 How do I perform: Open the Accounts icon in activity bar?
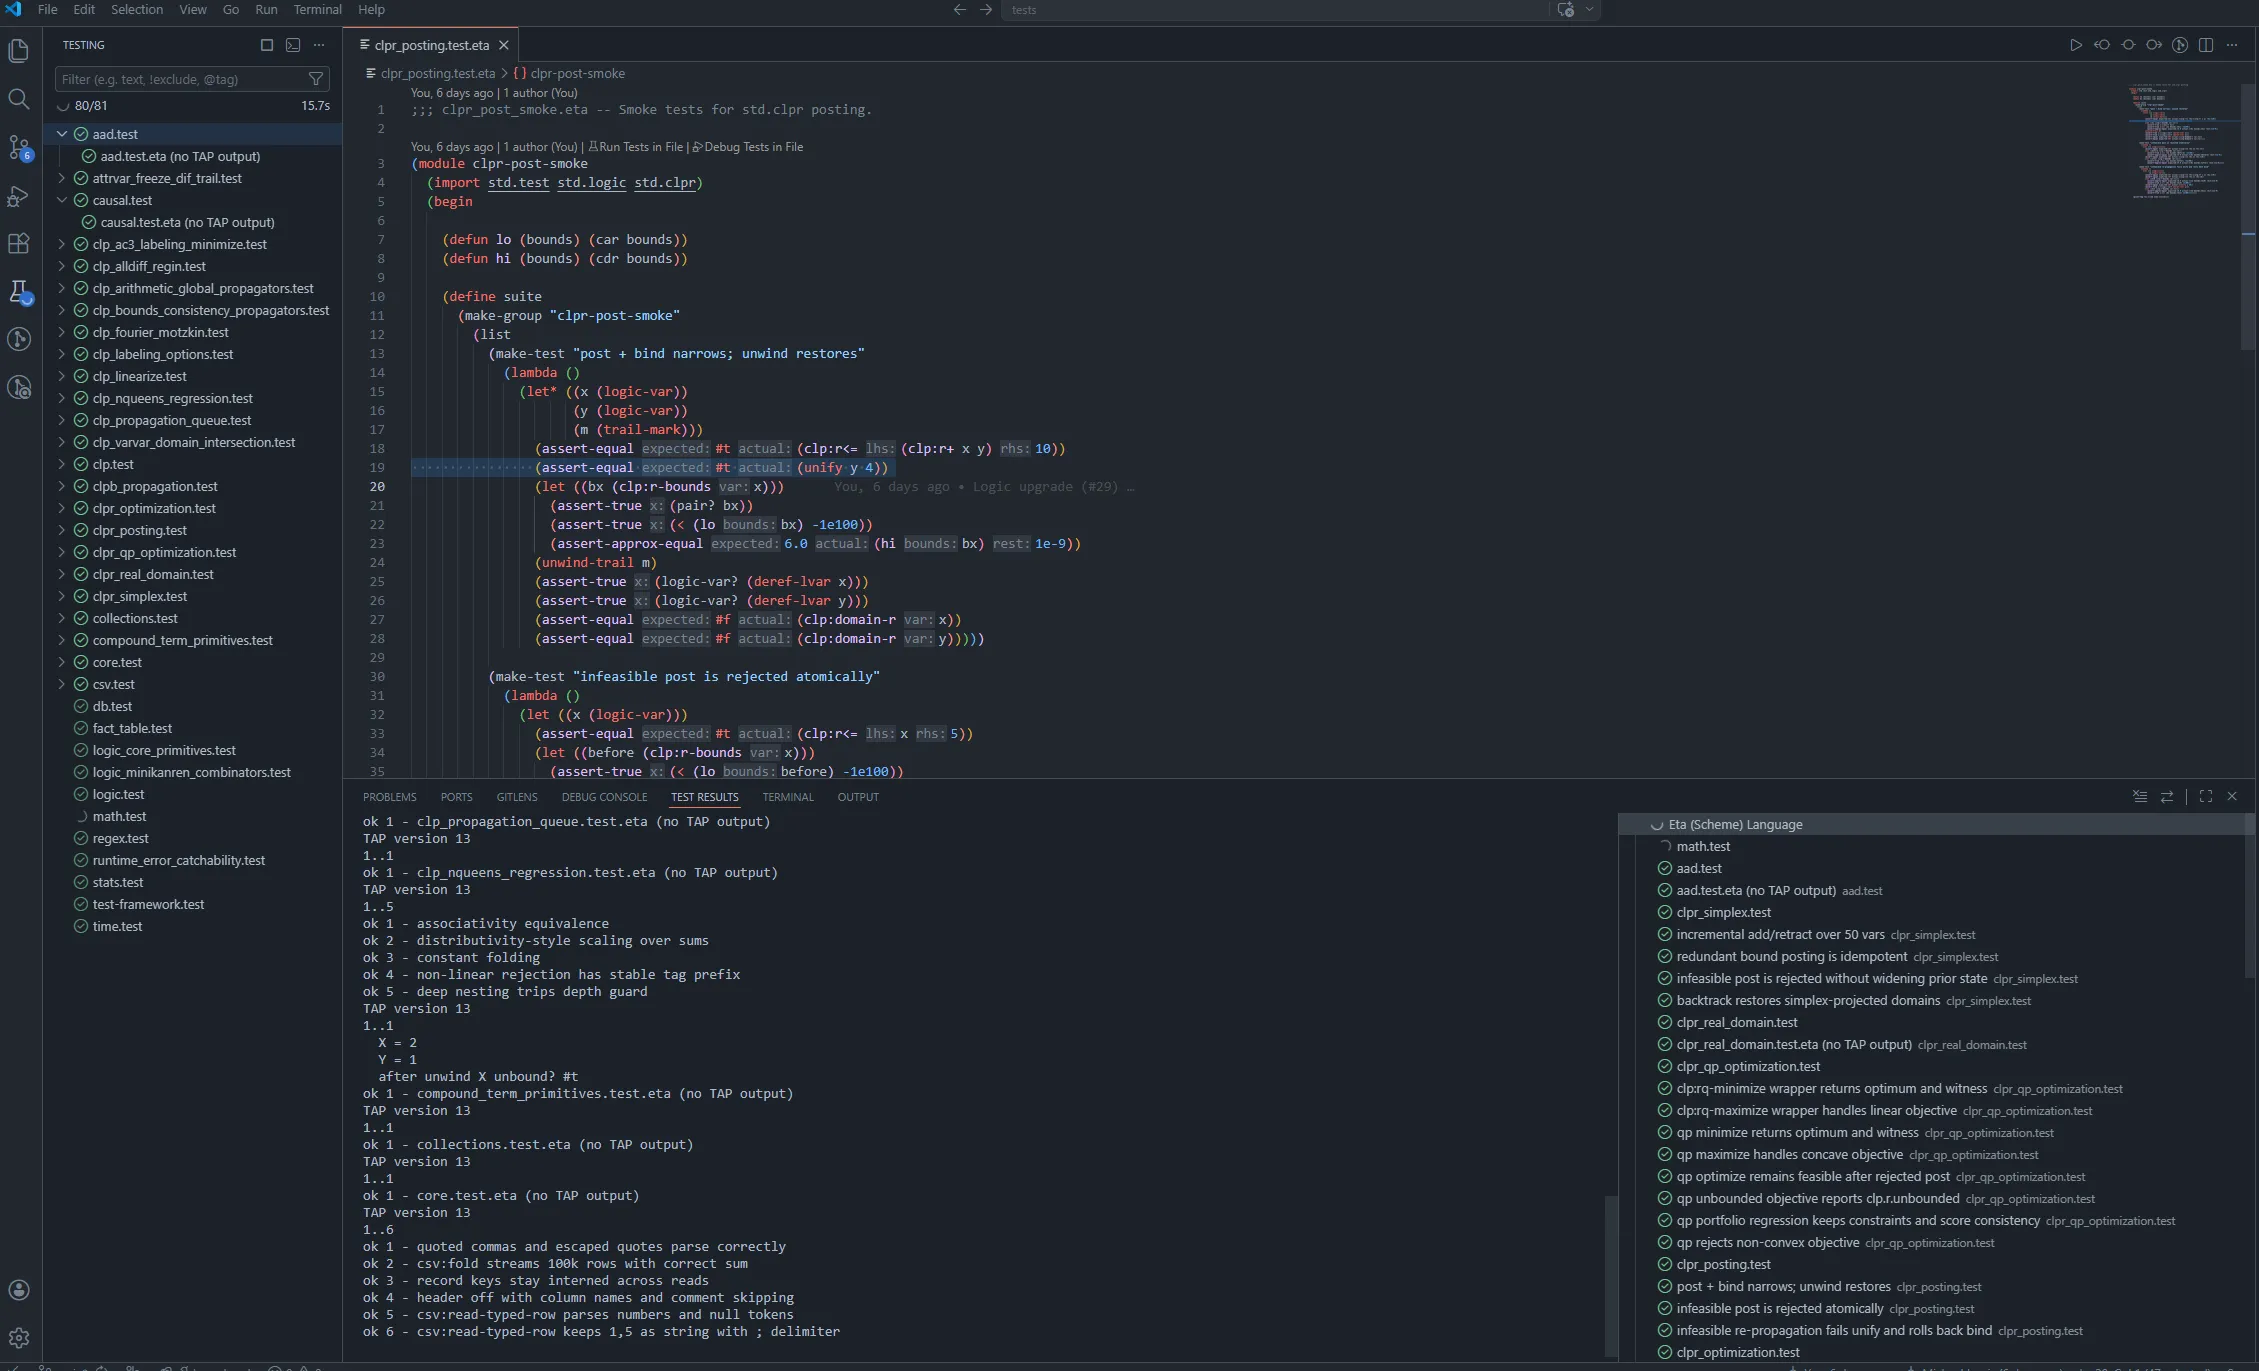pos(19,1290)
